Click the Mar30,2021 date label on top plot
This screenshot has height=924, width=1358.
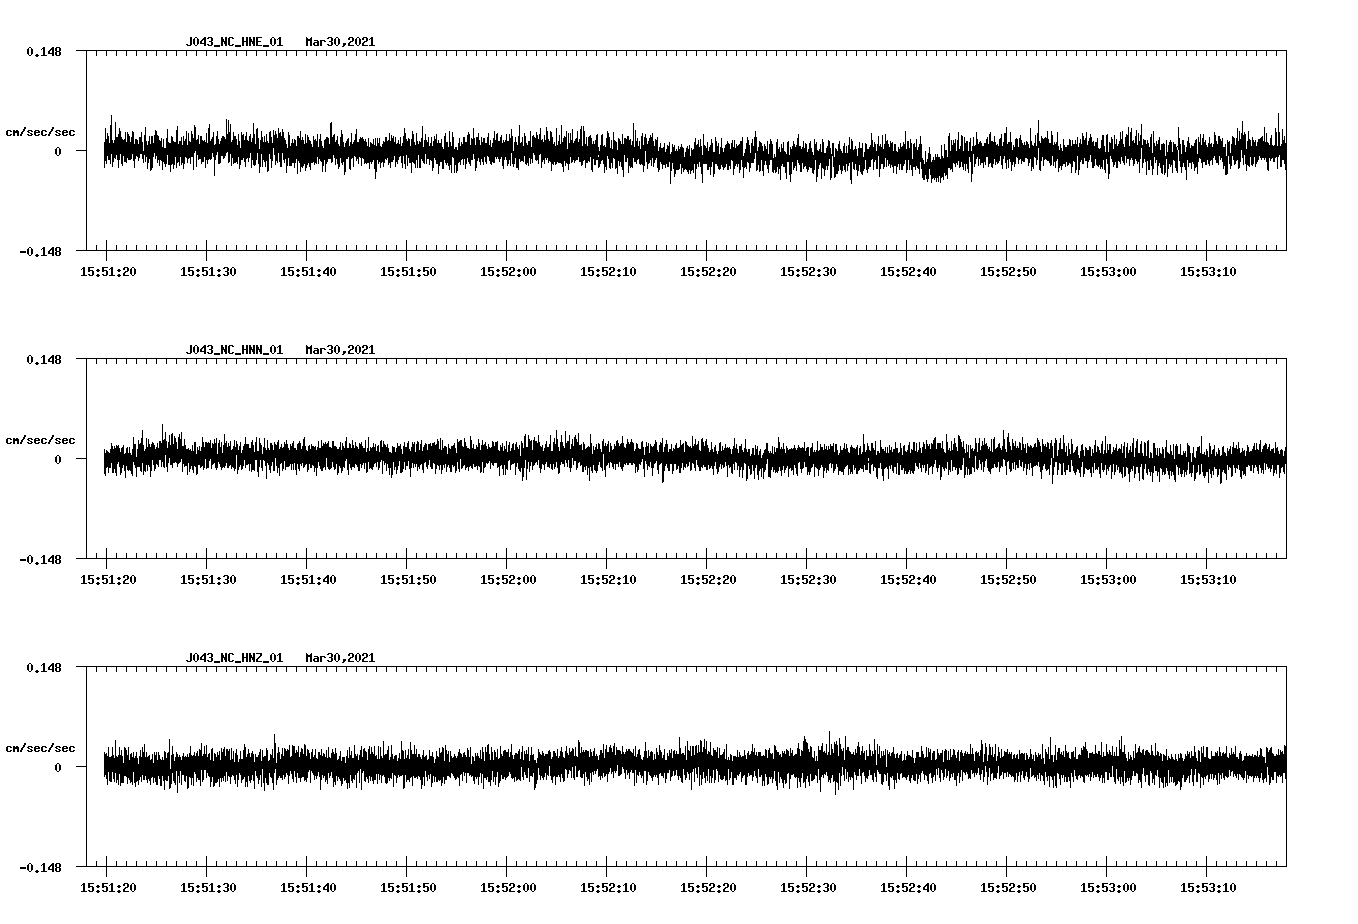point(340,42)
